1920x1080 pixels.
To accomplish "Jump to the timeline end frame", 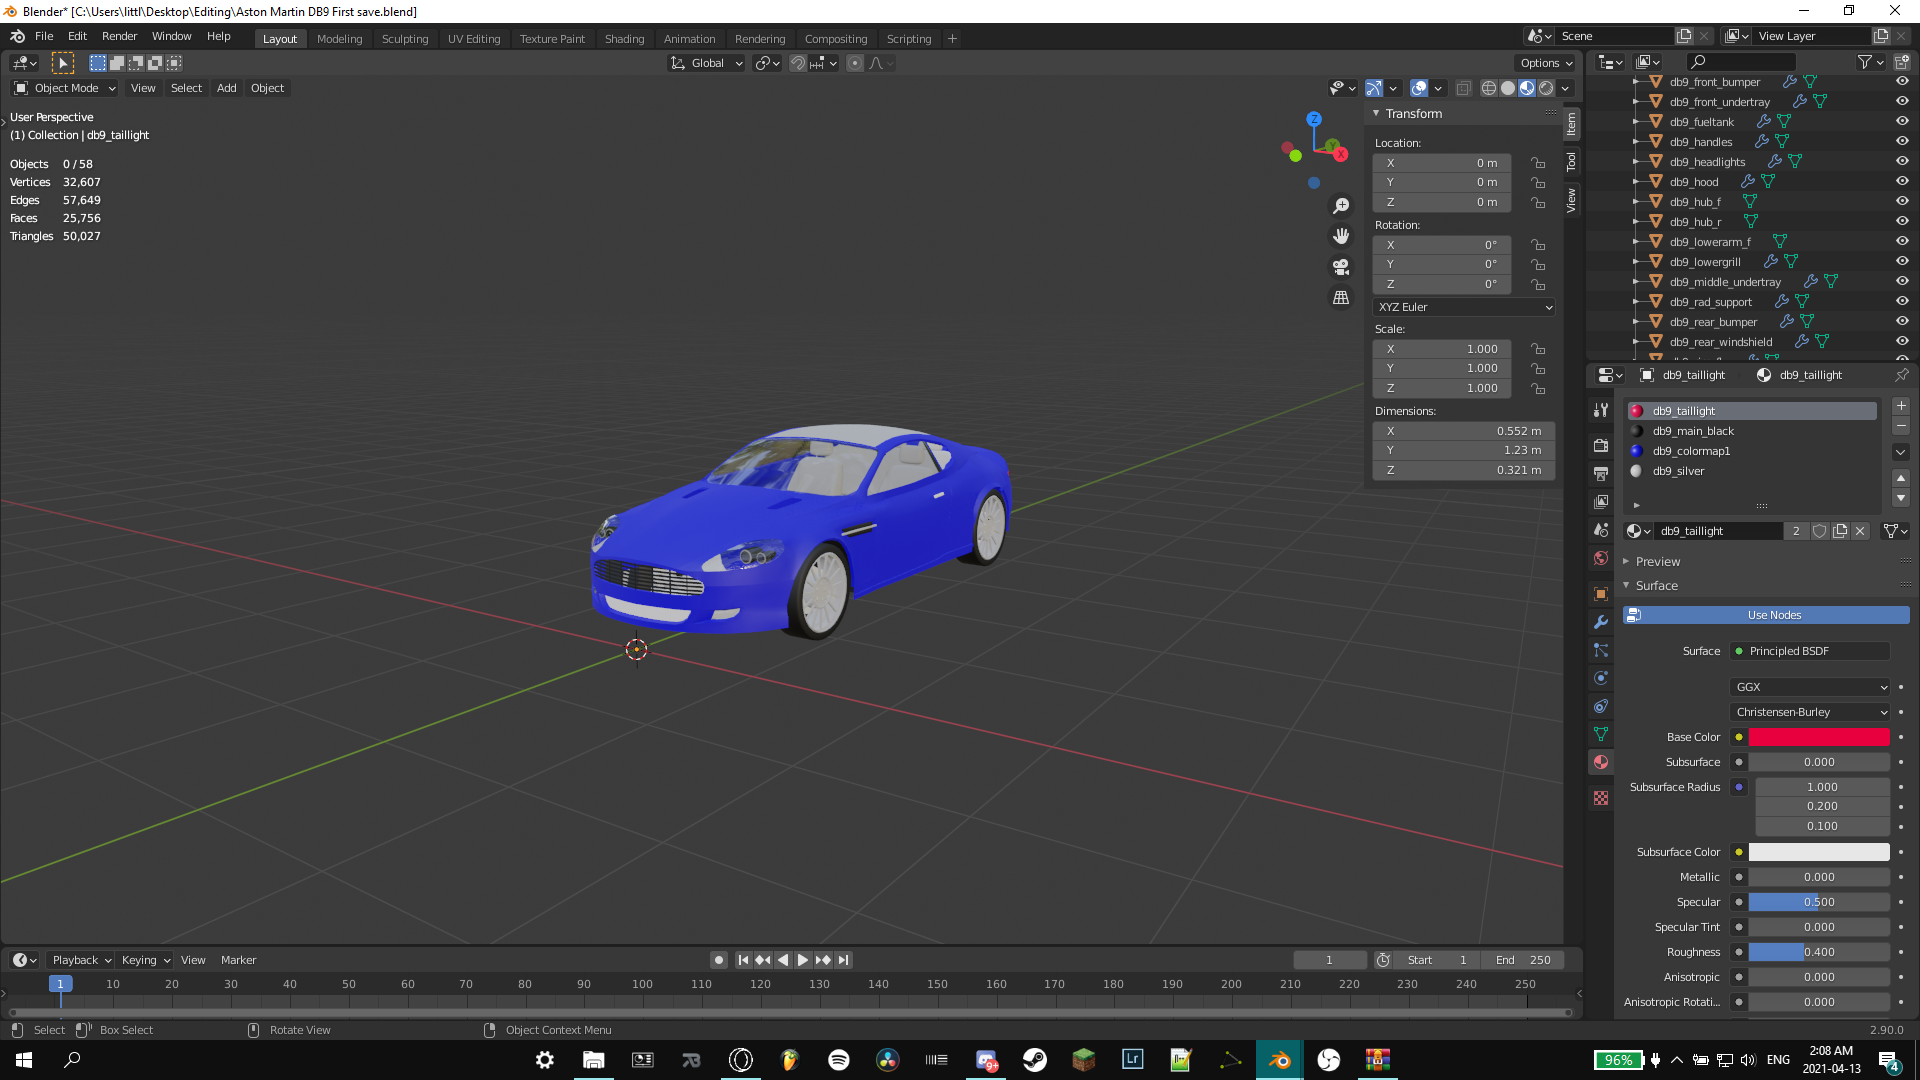I will [x=844, y=960].
